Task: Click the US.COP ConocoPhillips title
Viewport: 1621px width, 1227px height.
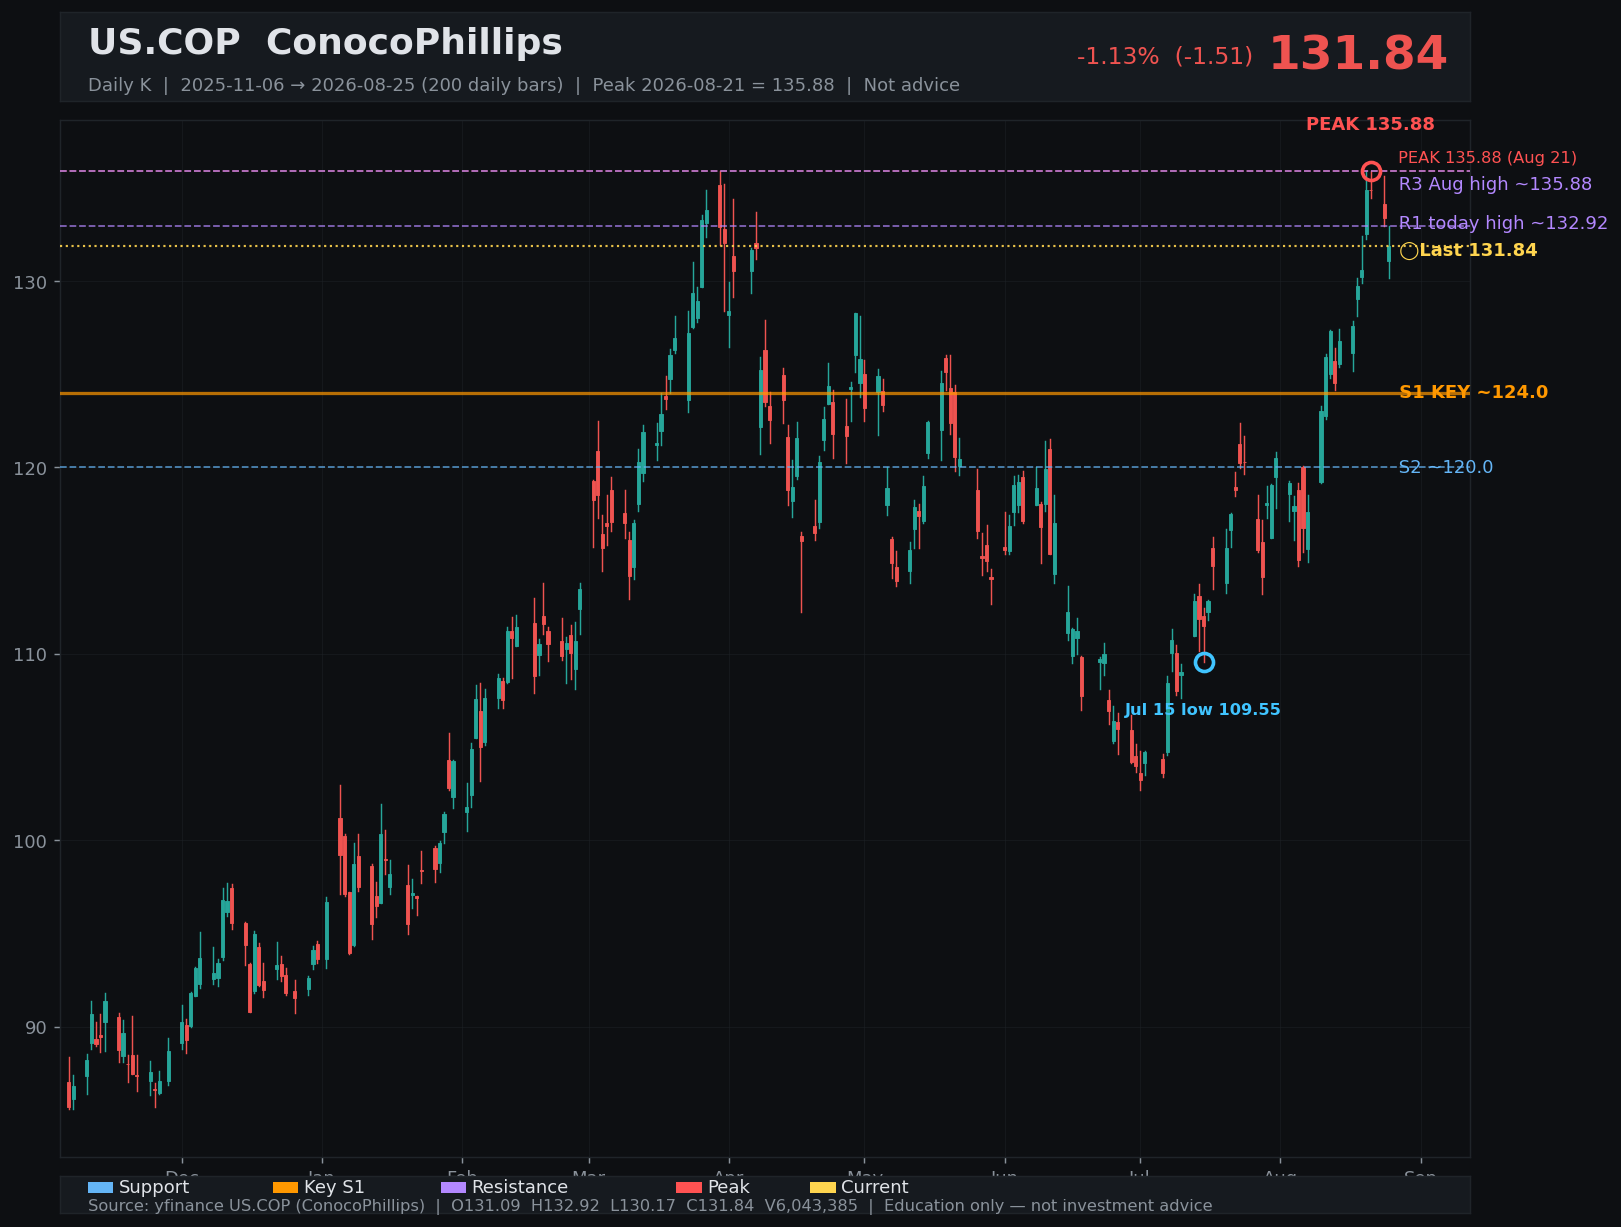Action: tap(325, 43)
